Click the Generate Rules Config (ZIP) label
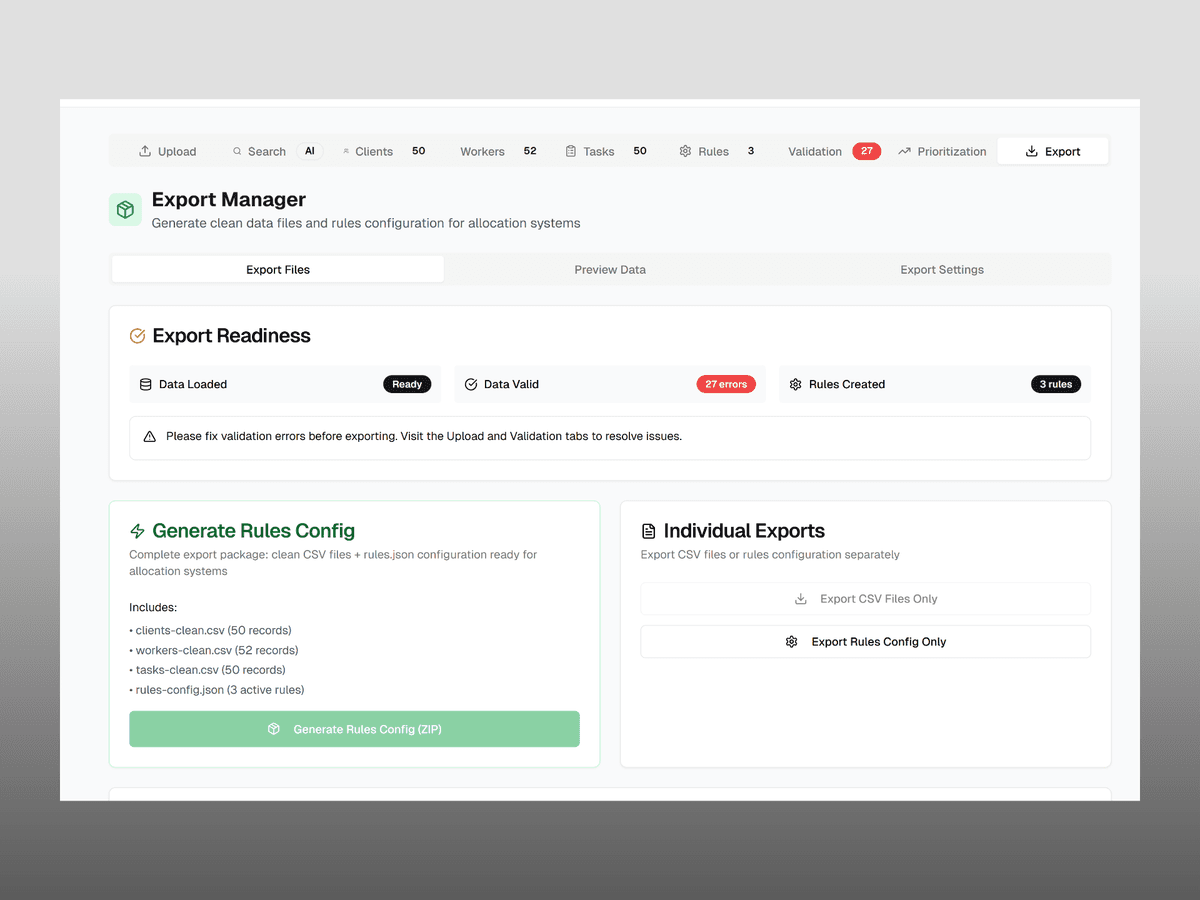 367,729
